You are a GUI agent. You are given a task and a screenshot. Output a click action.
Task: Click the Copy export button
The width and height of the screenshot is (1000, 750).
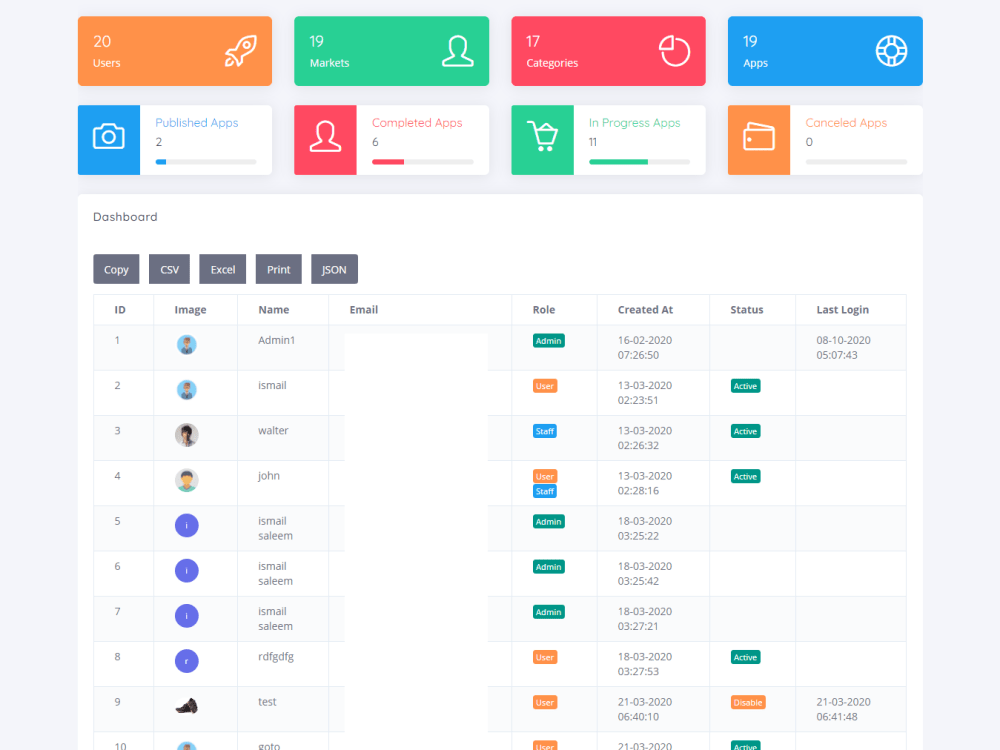pyautogui.click(x=116, y=269)
